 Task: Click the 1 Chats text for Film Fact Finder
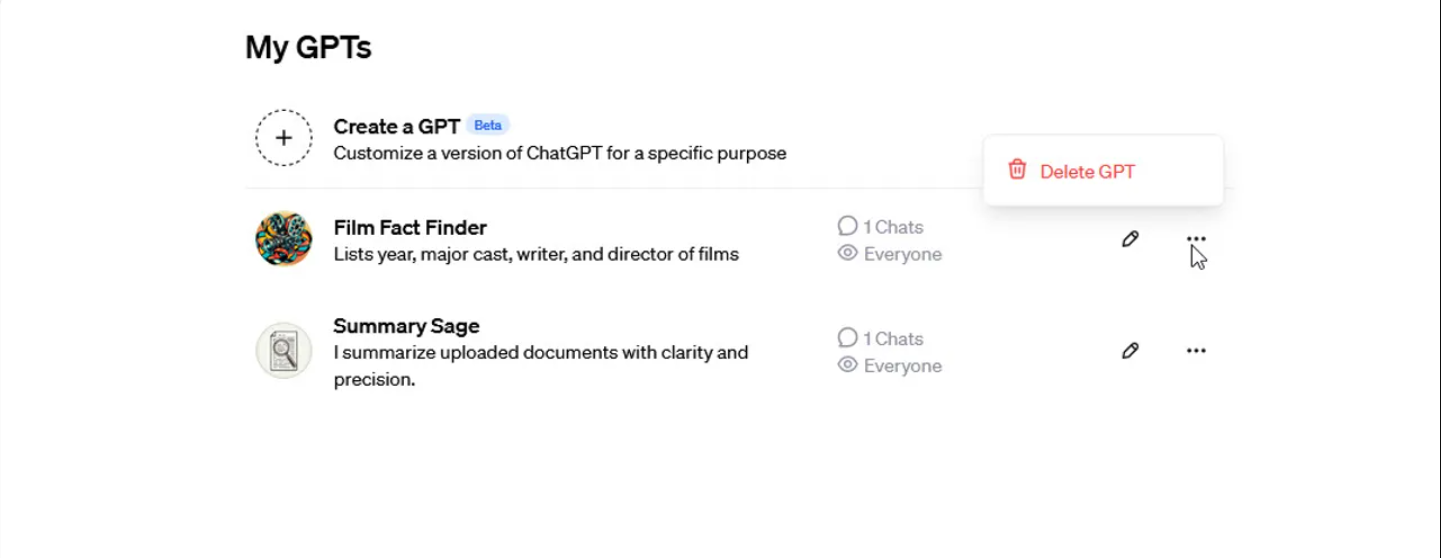(894, 227)
